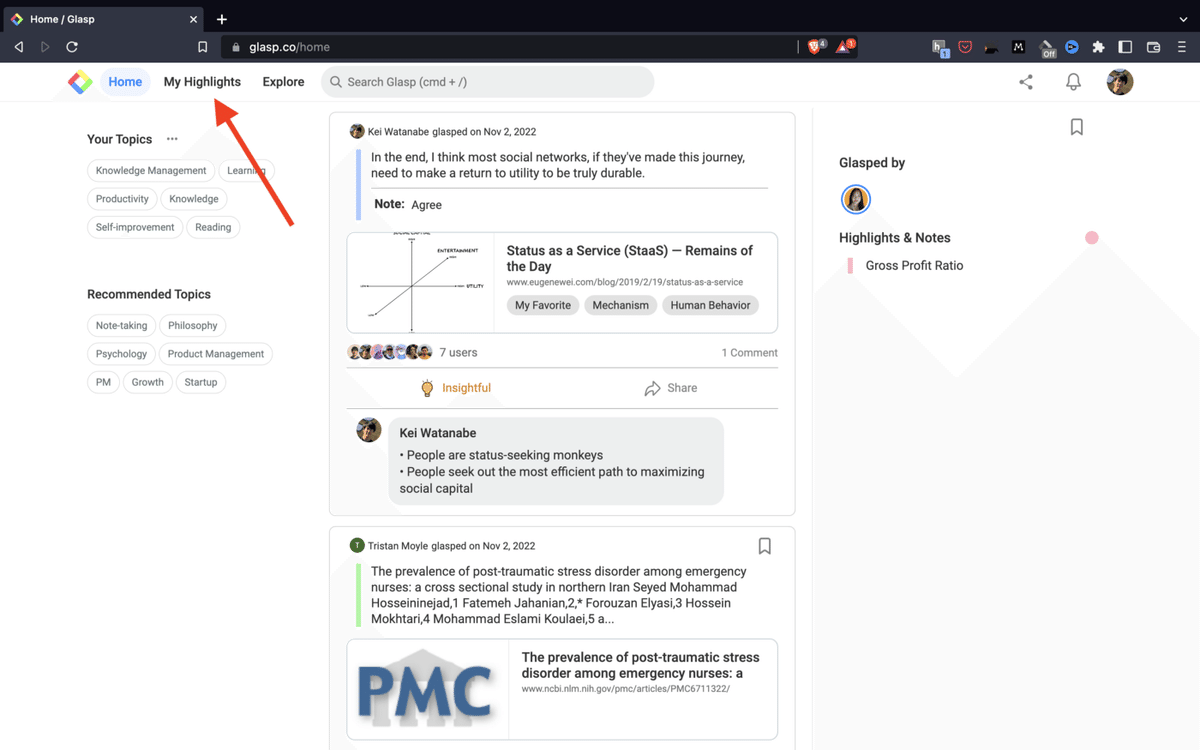The width and height of the screenshot is (1200, 750).
Task: Select the Reading topic chip
Action: click(x=213, y=227)
